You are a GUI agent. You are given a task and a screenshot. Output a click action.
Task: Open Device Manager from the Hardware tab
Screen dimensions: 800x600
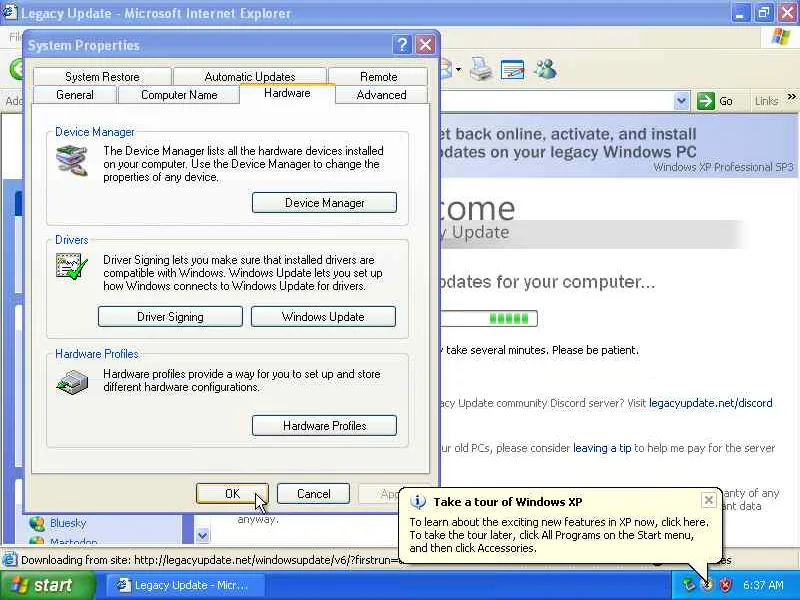[x=324, y=203]
